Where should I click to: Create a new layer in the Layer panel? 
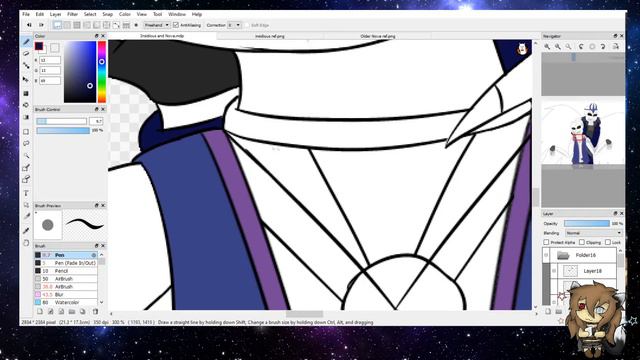coord(548,311)
